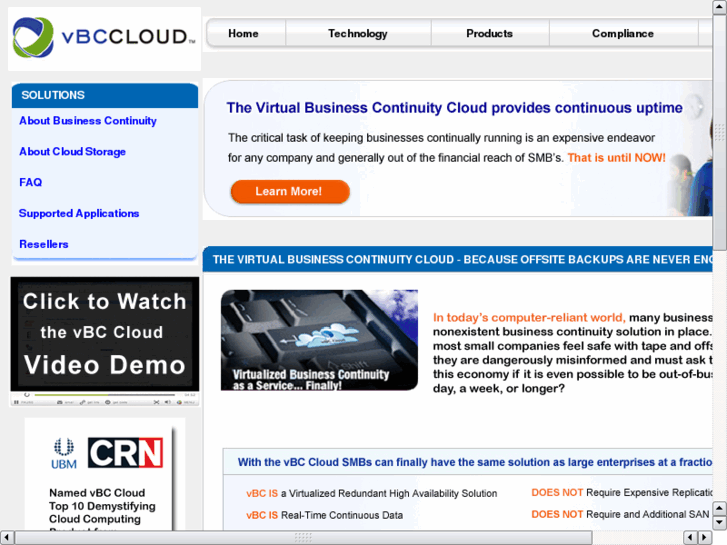The image size is (727, 545).
Task: Open About Business Continuity link
Action: [x=88, y=121]
